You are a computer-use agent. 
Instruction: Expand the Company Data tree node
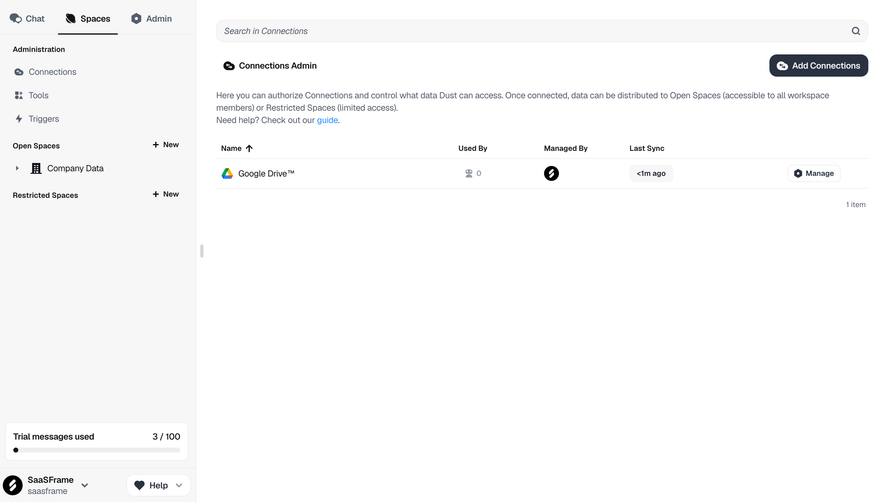pyautogui.click(x=17, y=168)
